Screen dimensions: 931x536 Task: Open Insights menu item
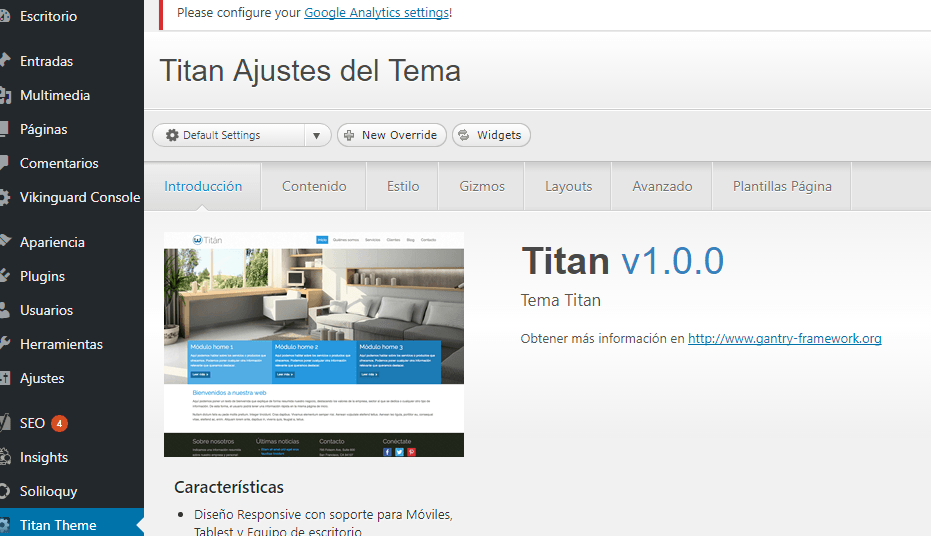43,457
